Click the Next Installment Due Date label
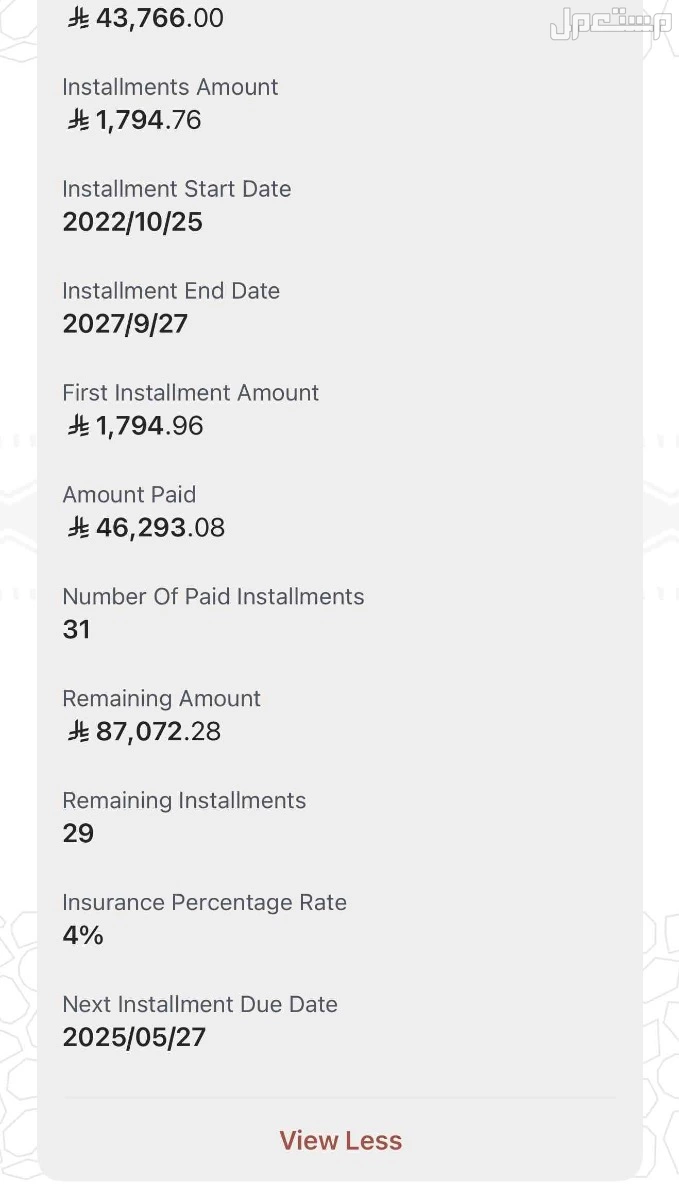 click(200, 1005)
